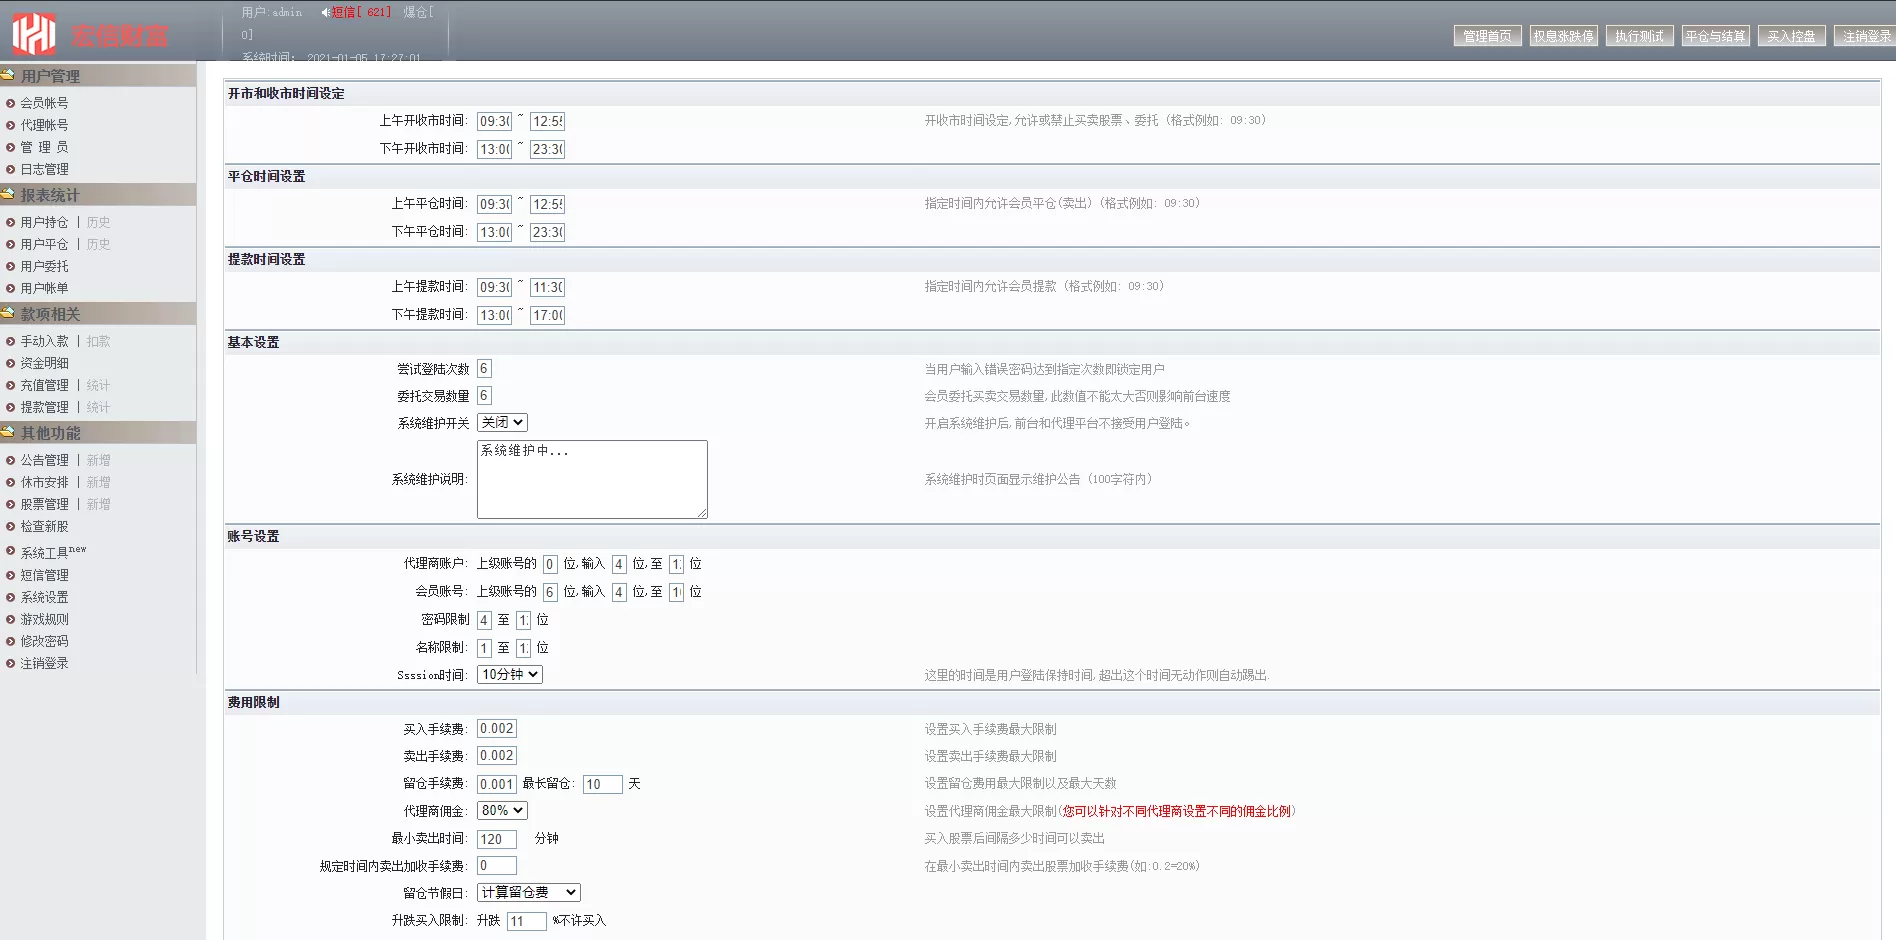
Task: Click the 最小卖出时间 input field
Action: pyautogui.click(x=496, y=839)
